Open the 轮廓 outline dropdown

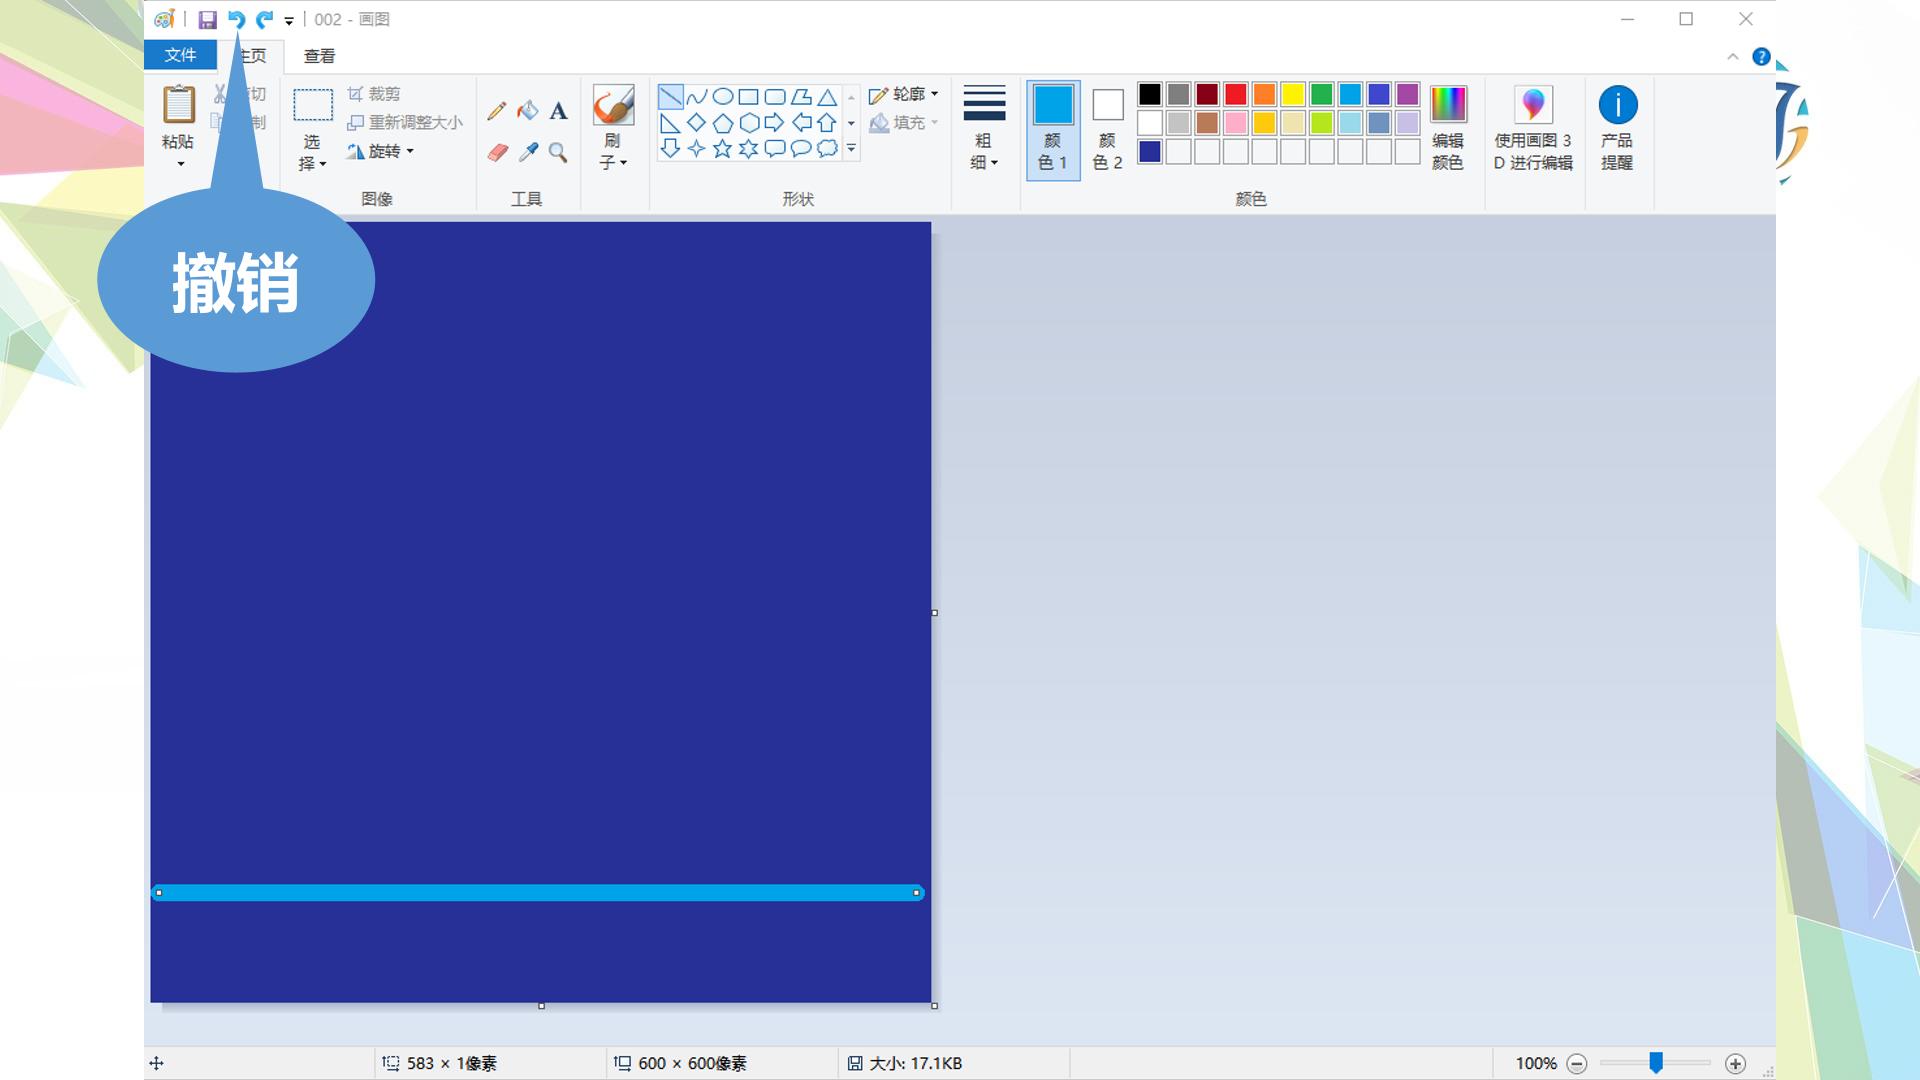click(904, 94)
